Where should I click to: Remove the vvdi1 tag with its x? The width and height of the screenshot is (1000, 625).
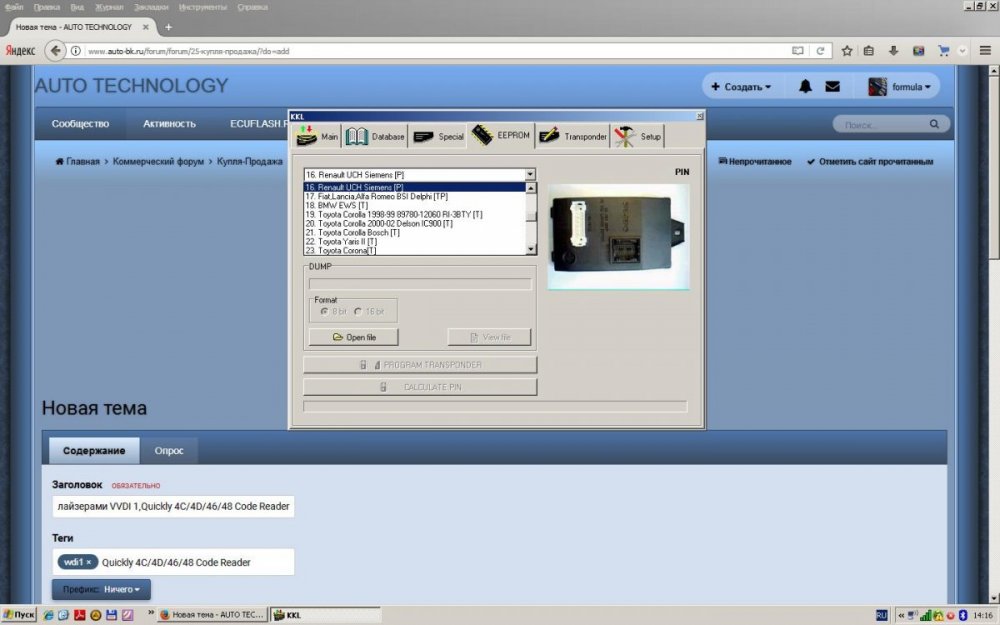(89, 562)
